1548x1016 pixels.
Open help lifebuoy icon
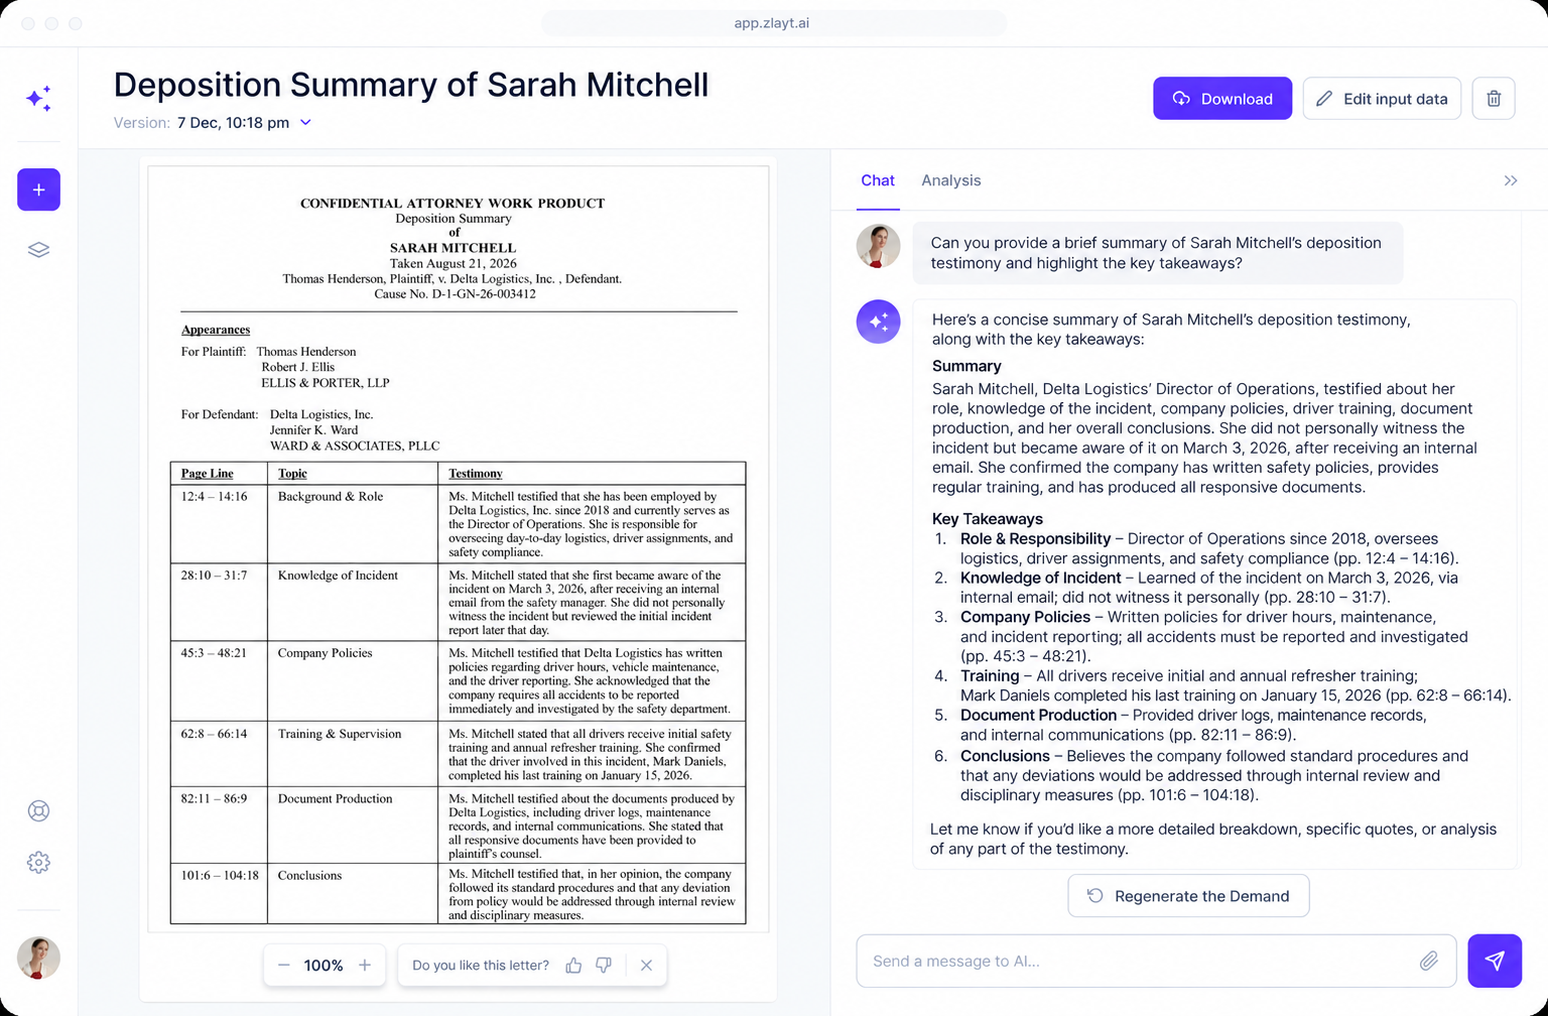point(39,811)
